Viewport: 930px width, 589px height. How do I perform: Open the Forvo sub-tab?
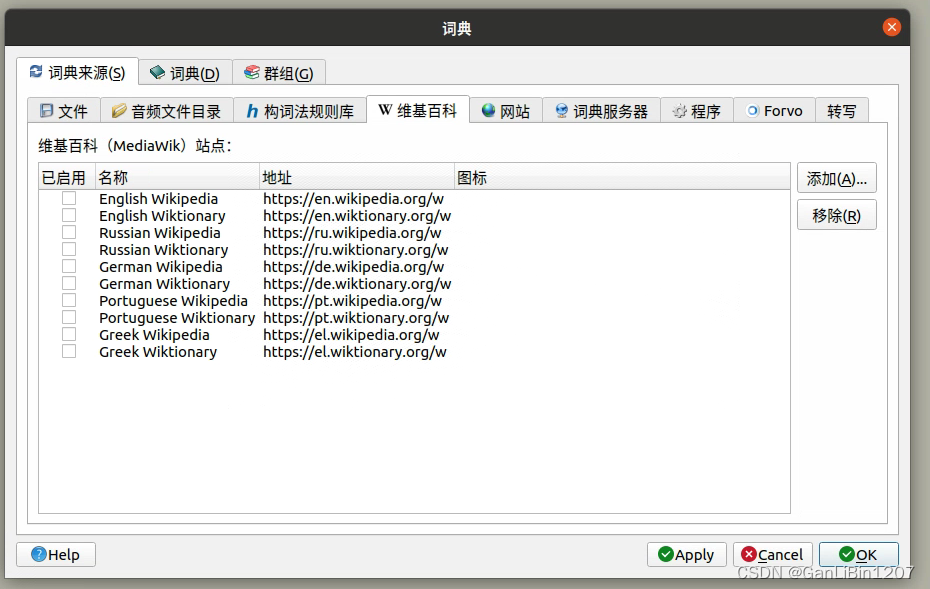(x=775, y=111)
